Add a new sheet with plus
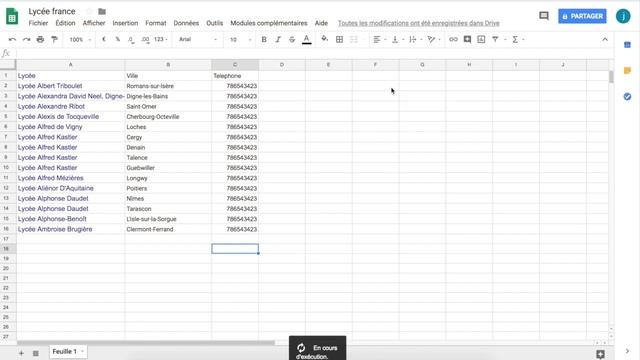 click(x=21, y=353)
